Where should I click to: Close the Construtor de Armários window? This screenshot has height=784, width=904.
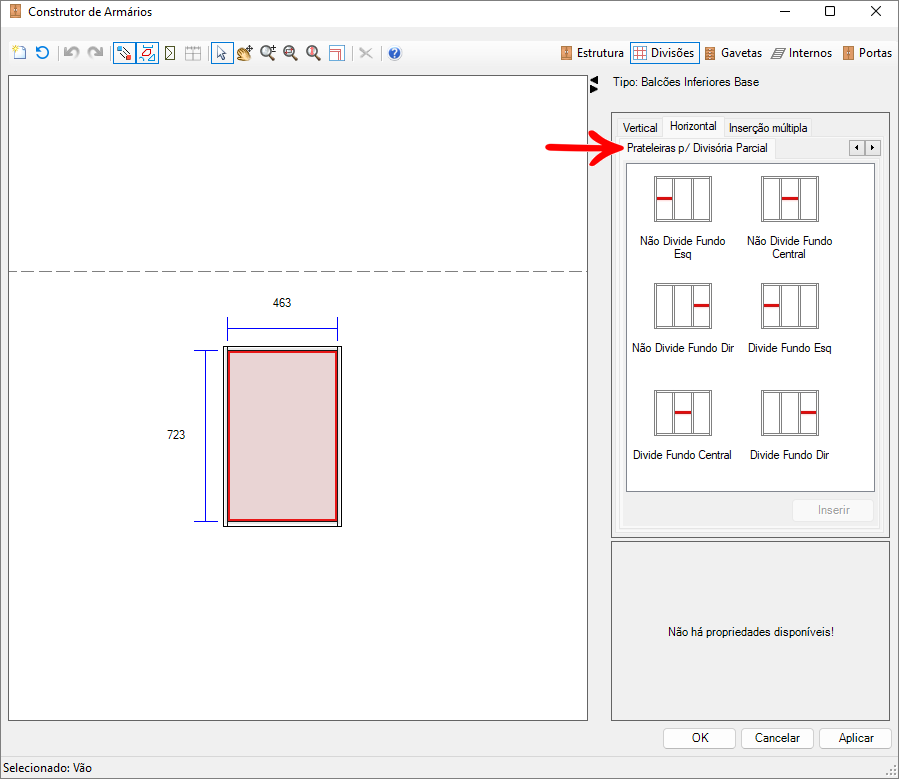(x=876, y=12)
